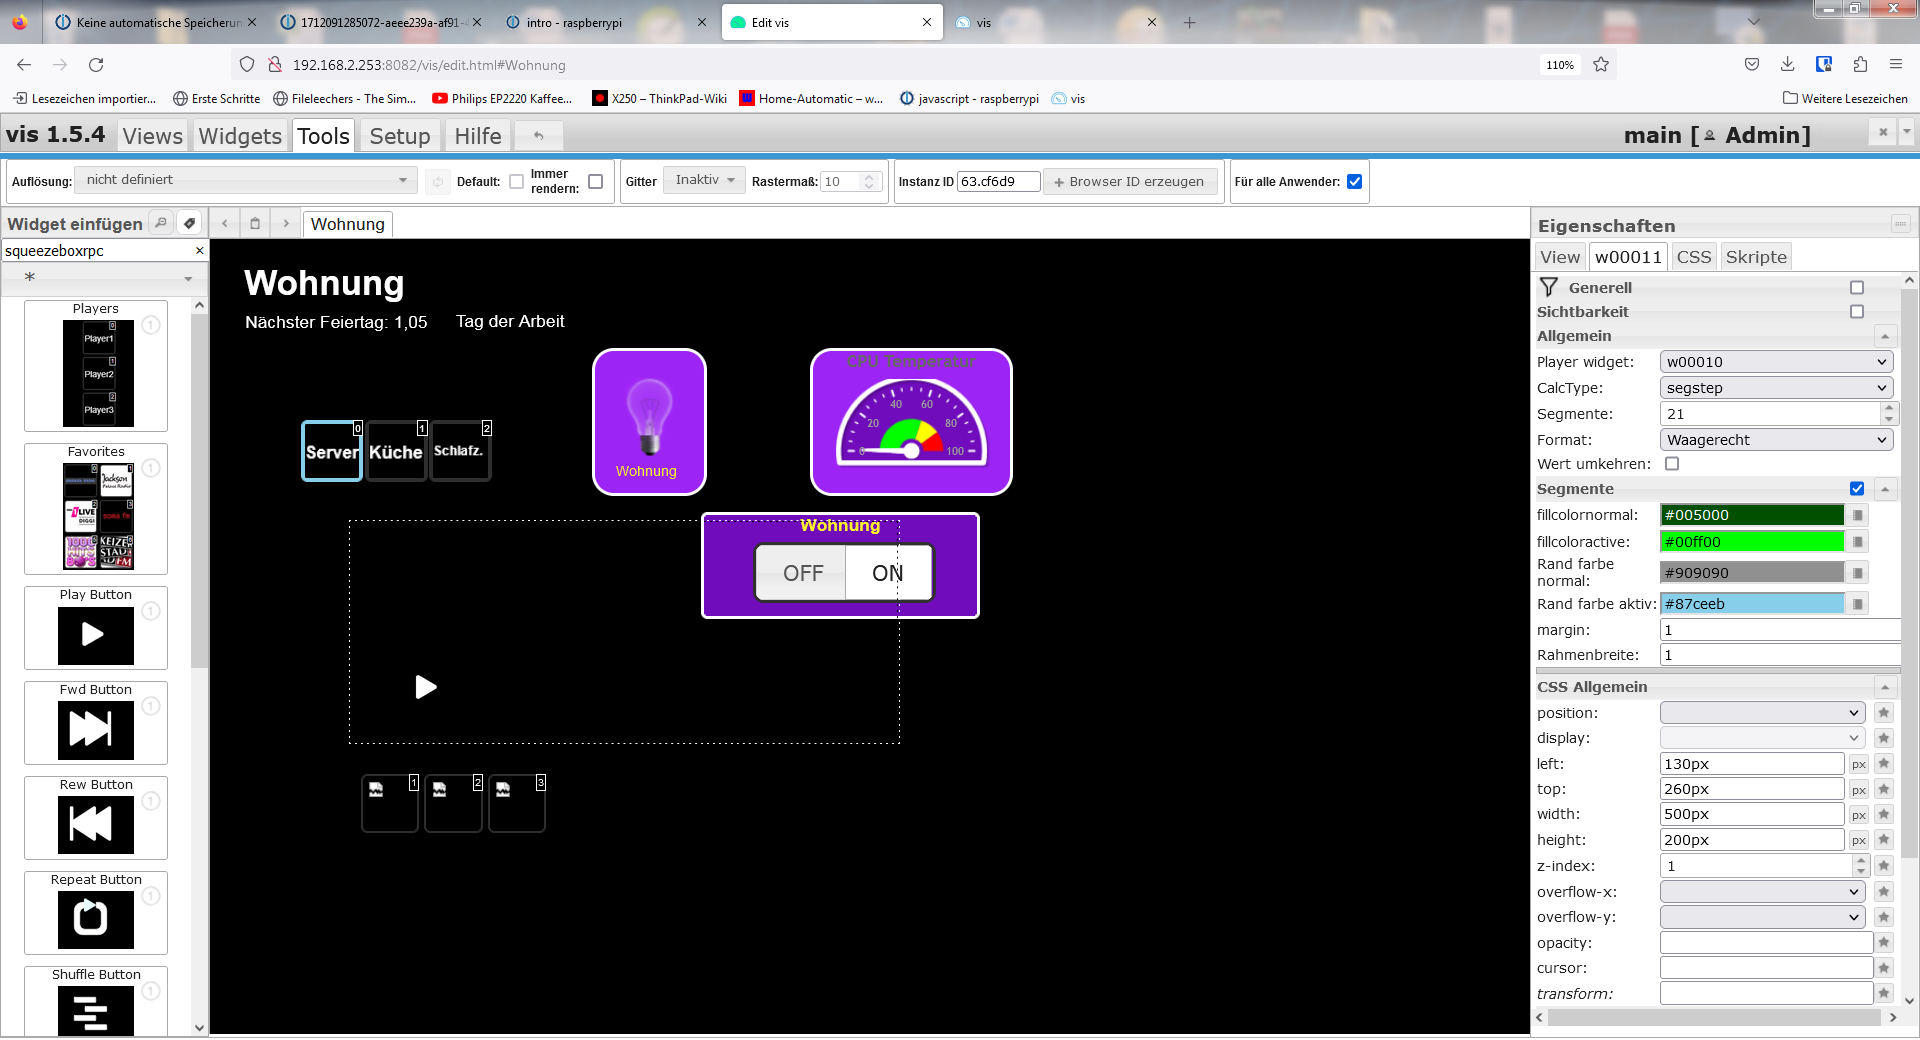Open the Auflösung dropdown
1920x1040 pixels.
tap(246, 180)
